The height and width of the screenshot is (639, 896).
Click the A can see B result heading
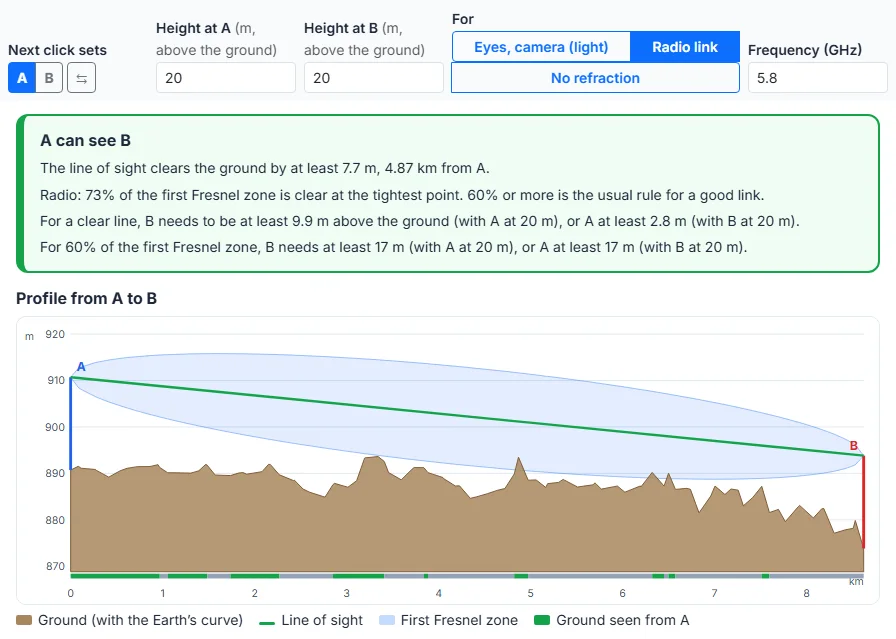pos(85,141)
